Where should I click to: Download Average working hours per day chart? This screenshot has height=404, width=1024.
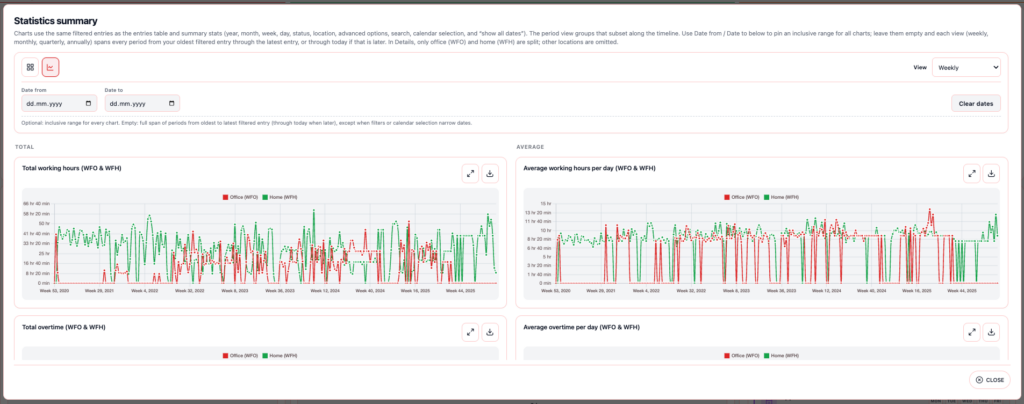(991, 173)
